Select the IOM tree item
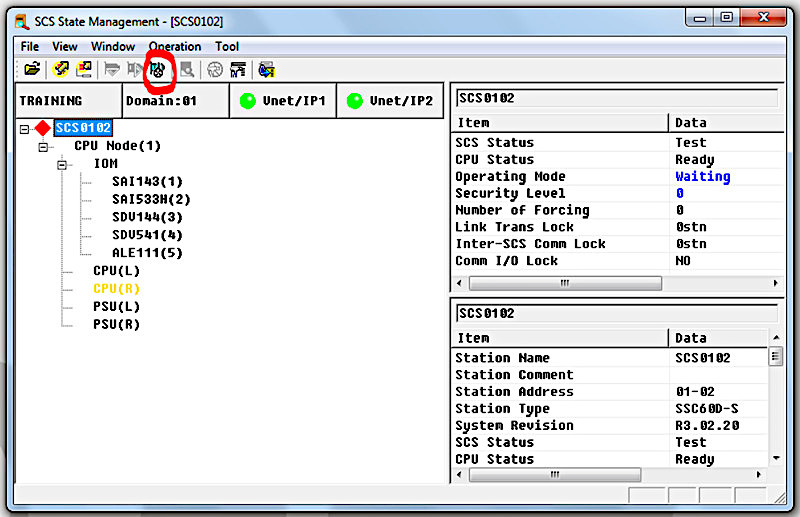 tap(106, 164)
